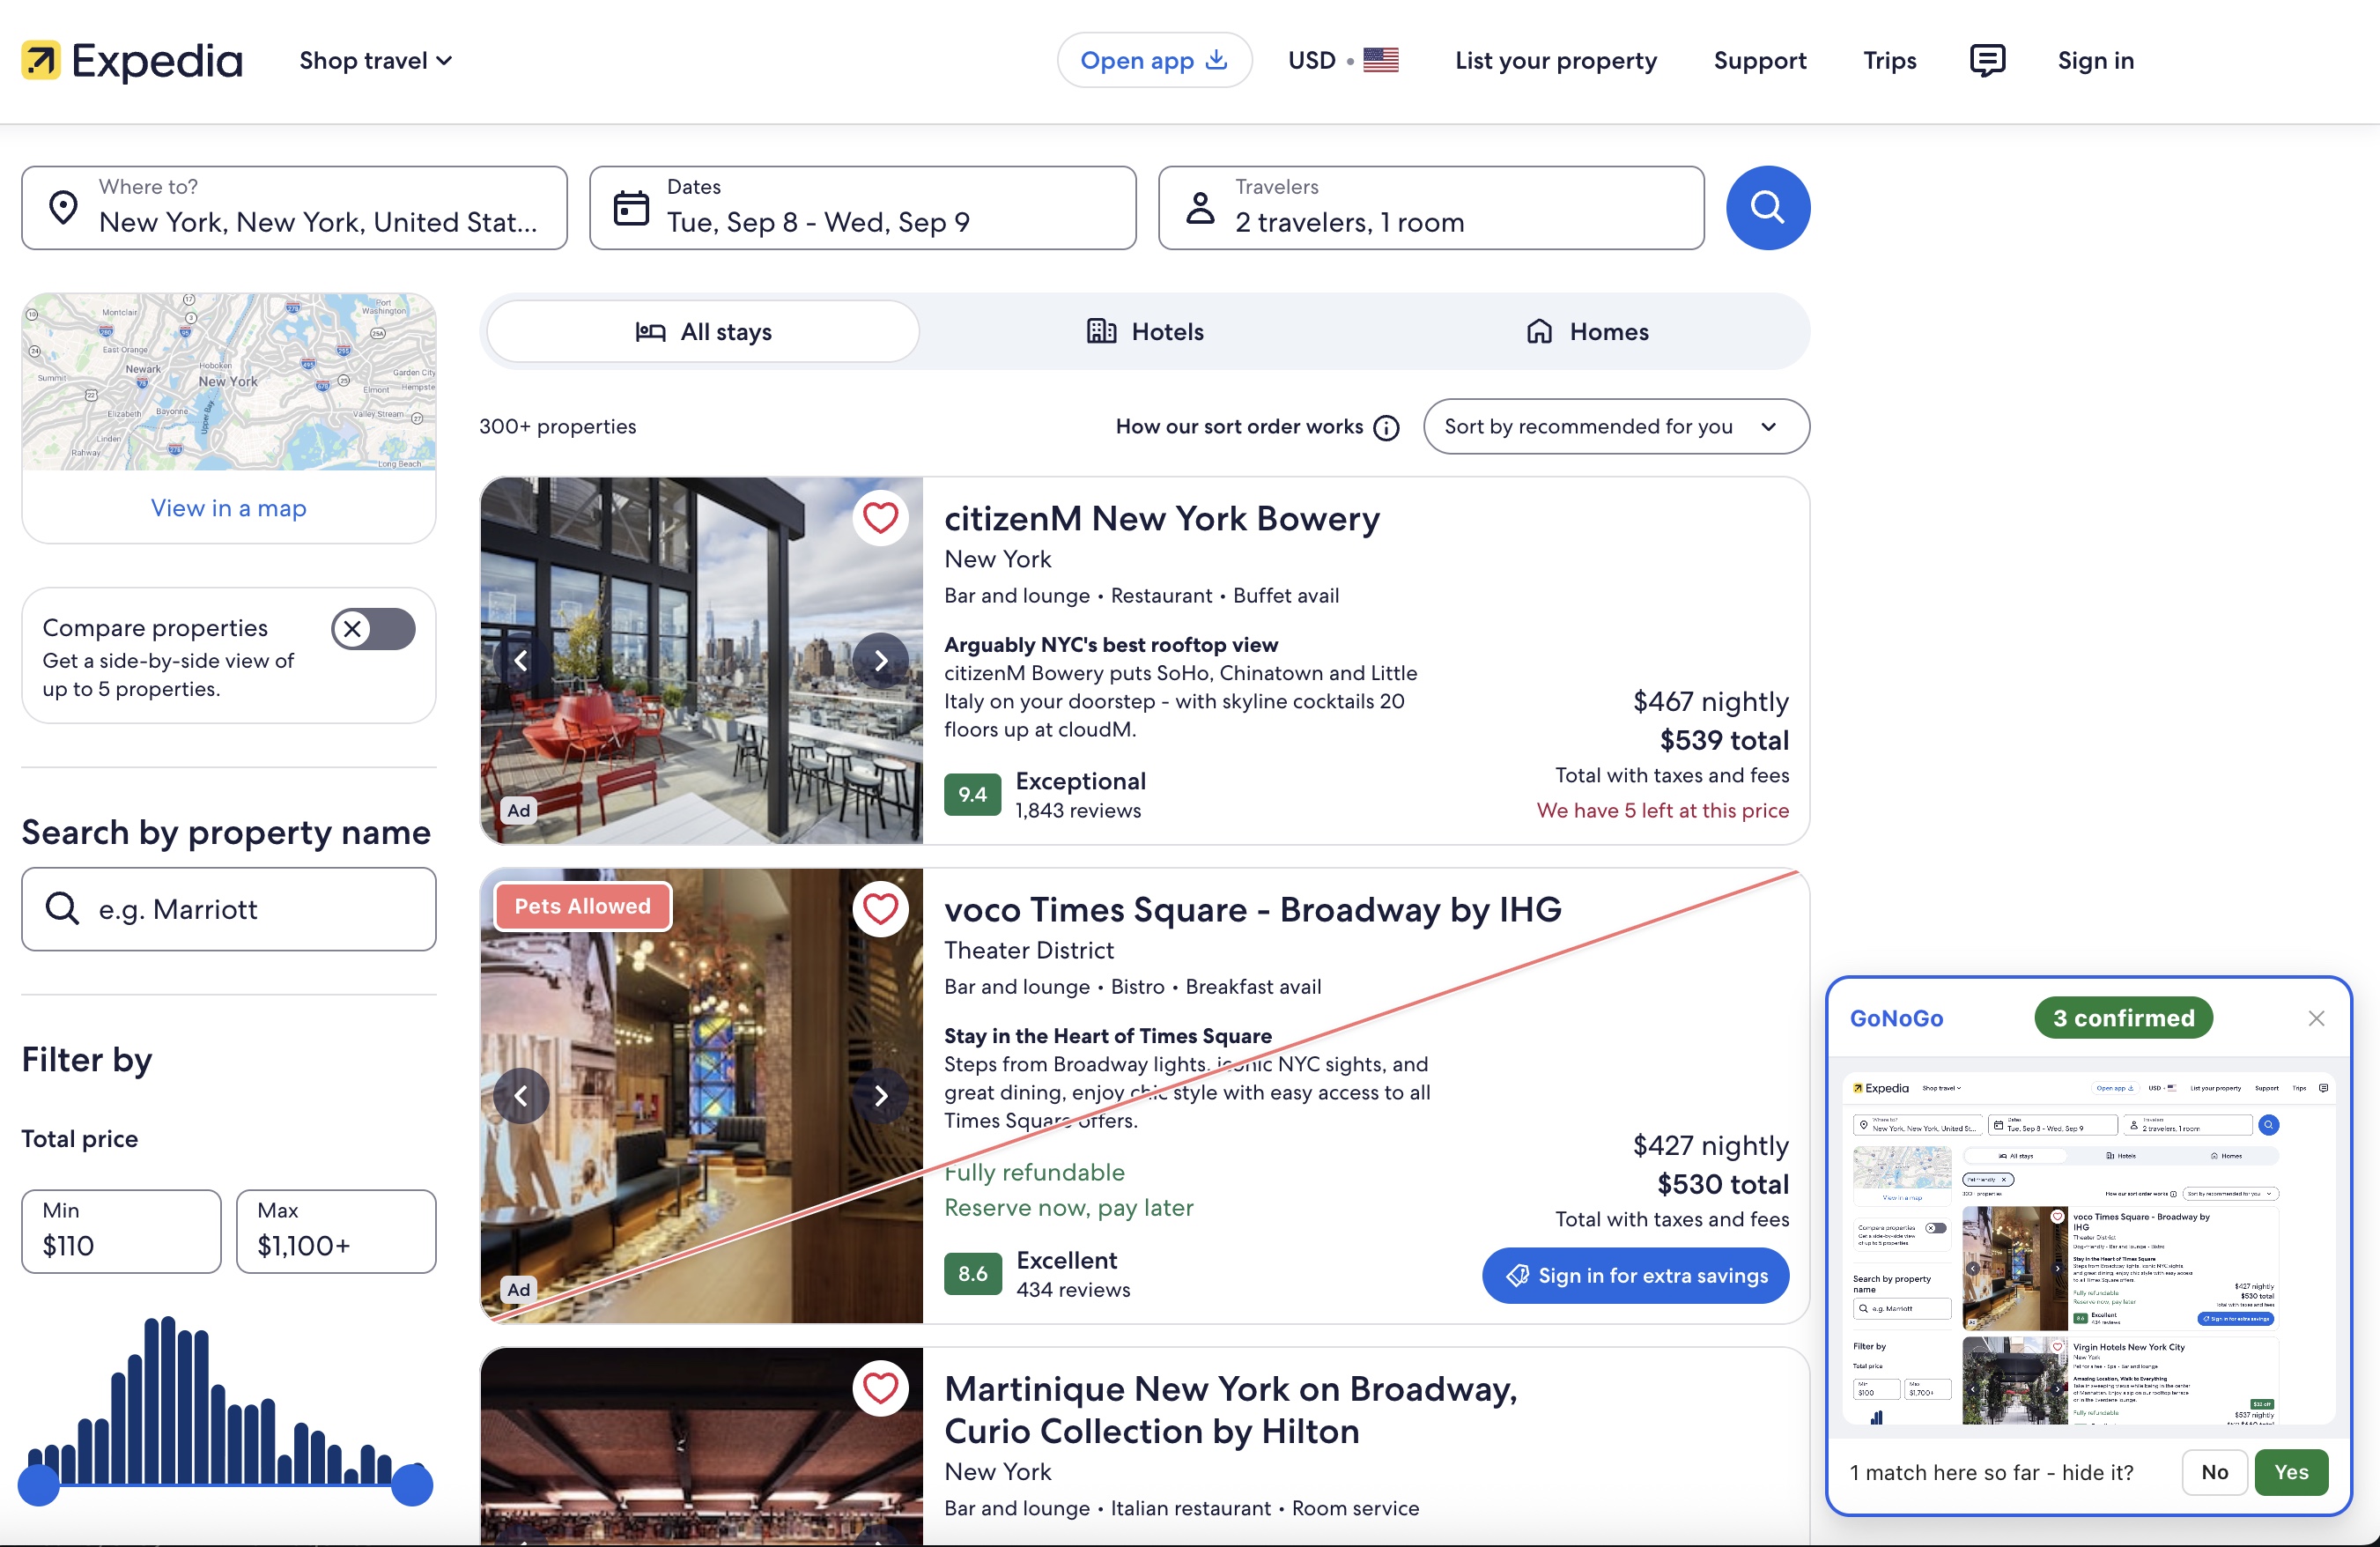The height and width of the screenshot is (1547, 2380).
Task: Open Sort by recommended dropdown
Action: pos(1616,427)
